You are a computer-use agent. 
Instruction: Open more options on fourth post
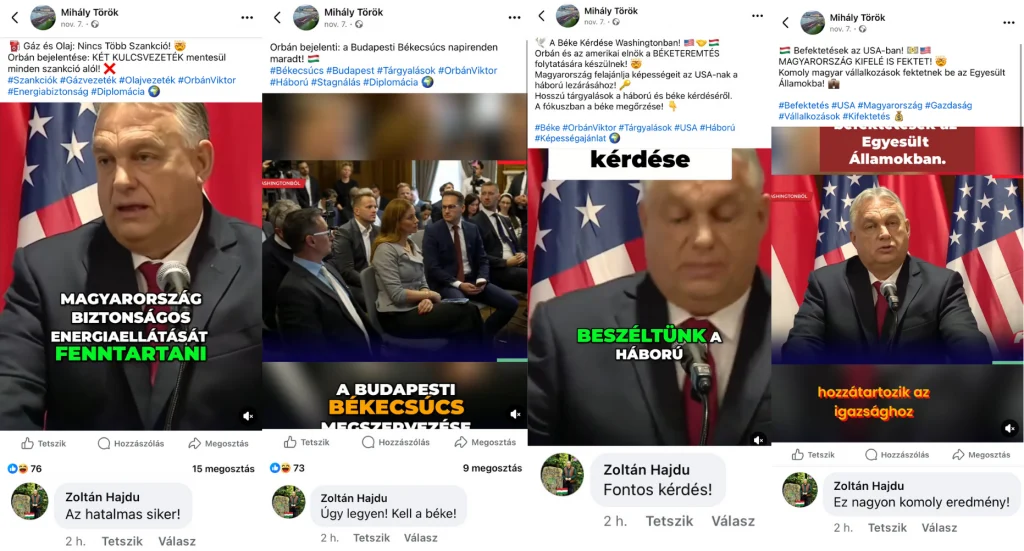(x=1008, y=23)
